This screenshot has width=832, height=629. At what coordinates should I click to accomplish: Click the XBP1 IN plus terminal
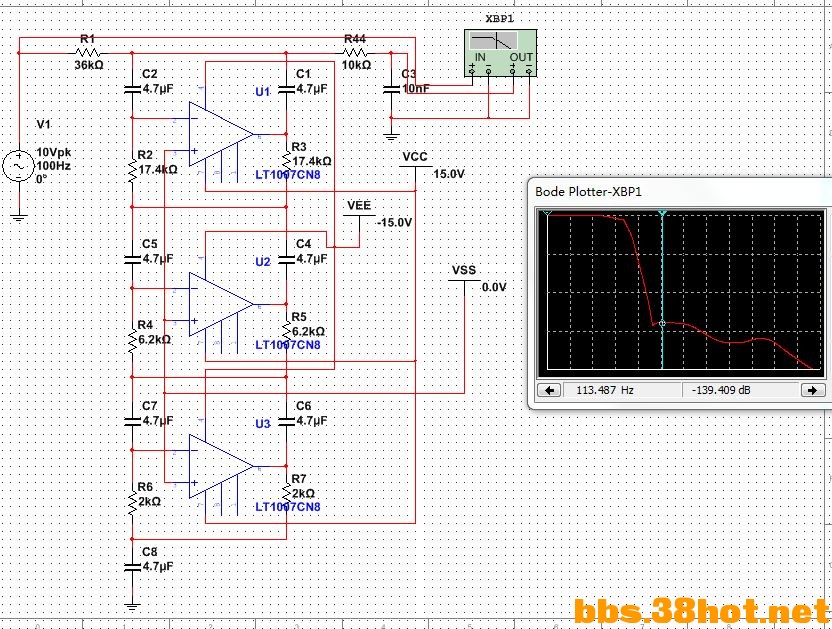point(472,70)
